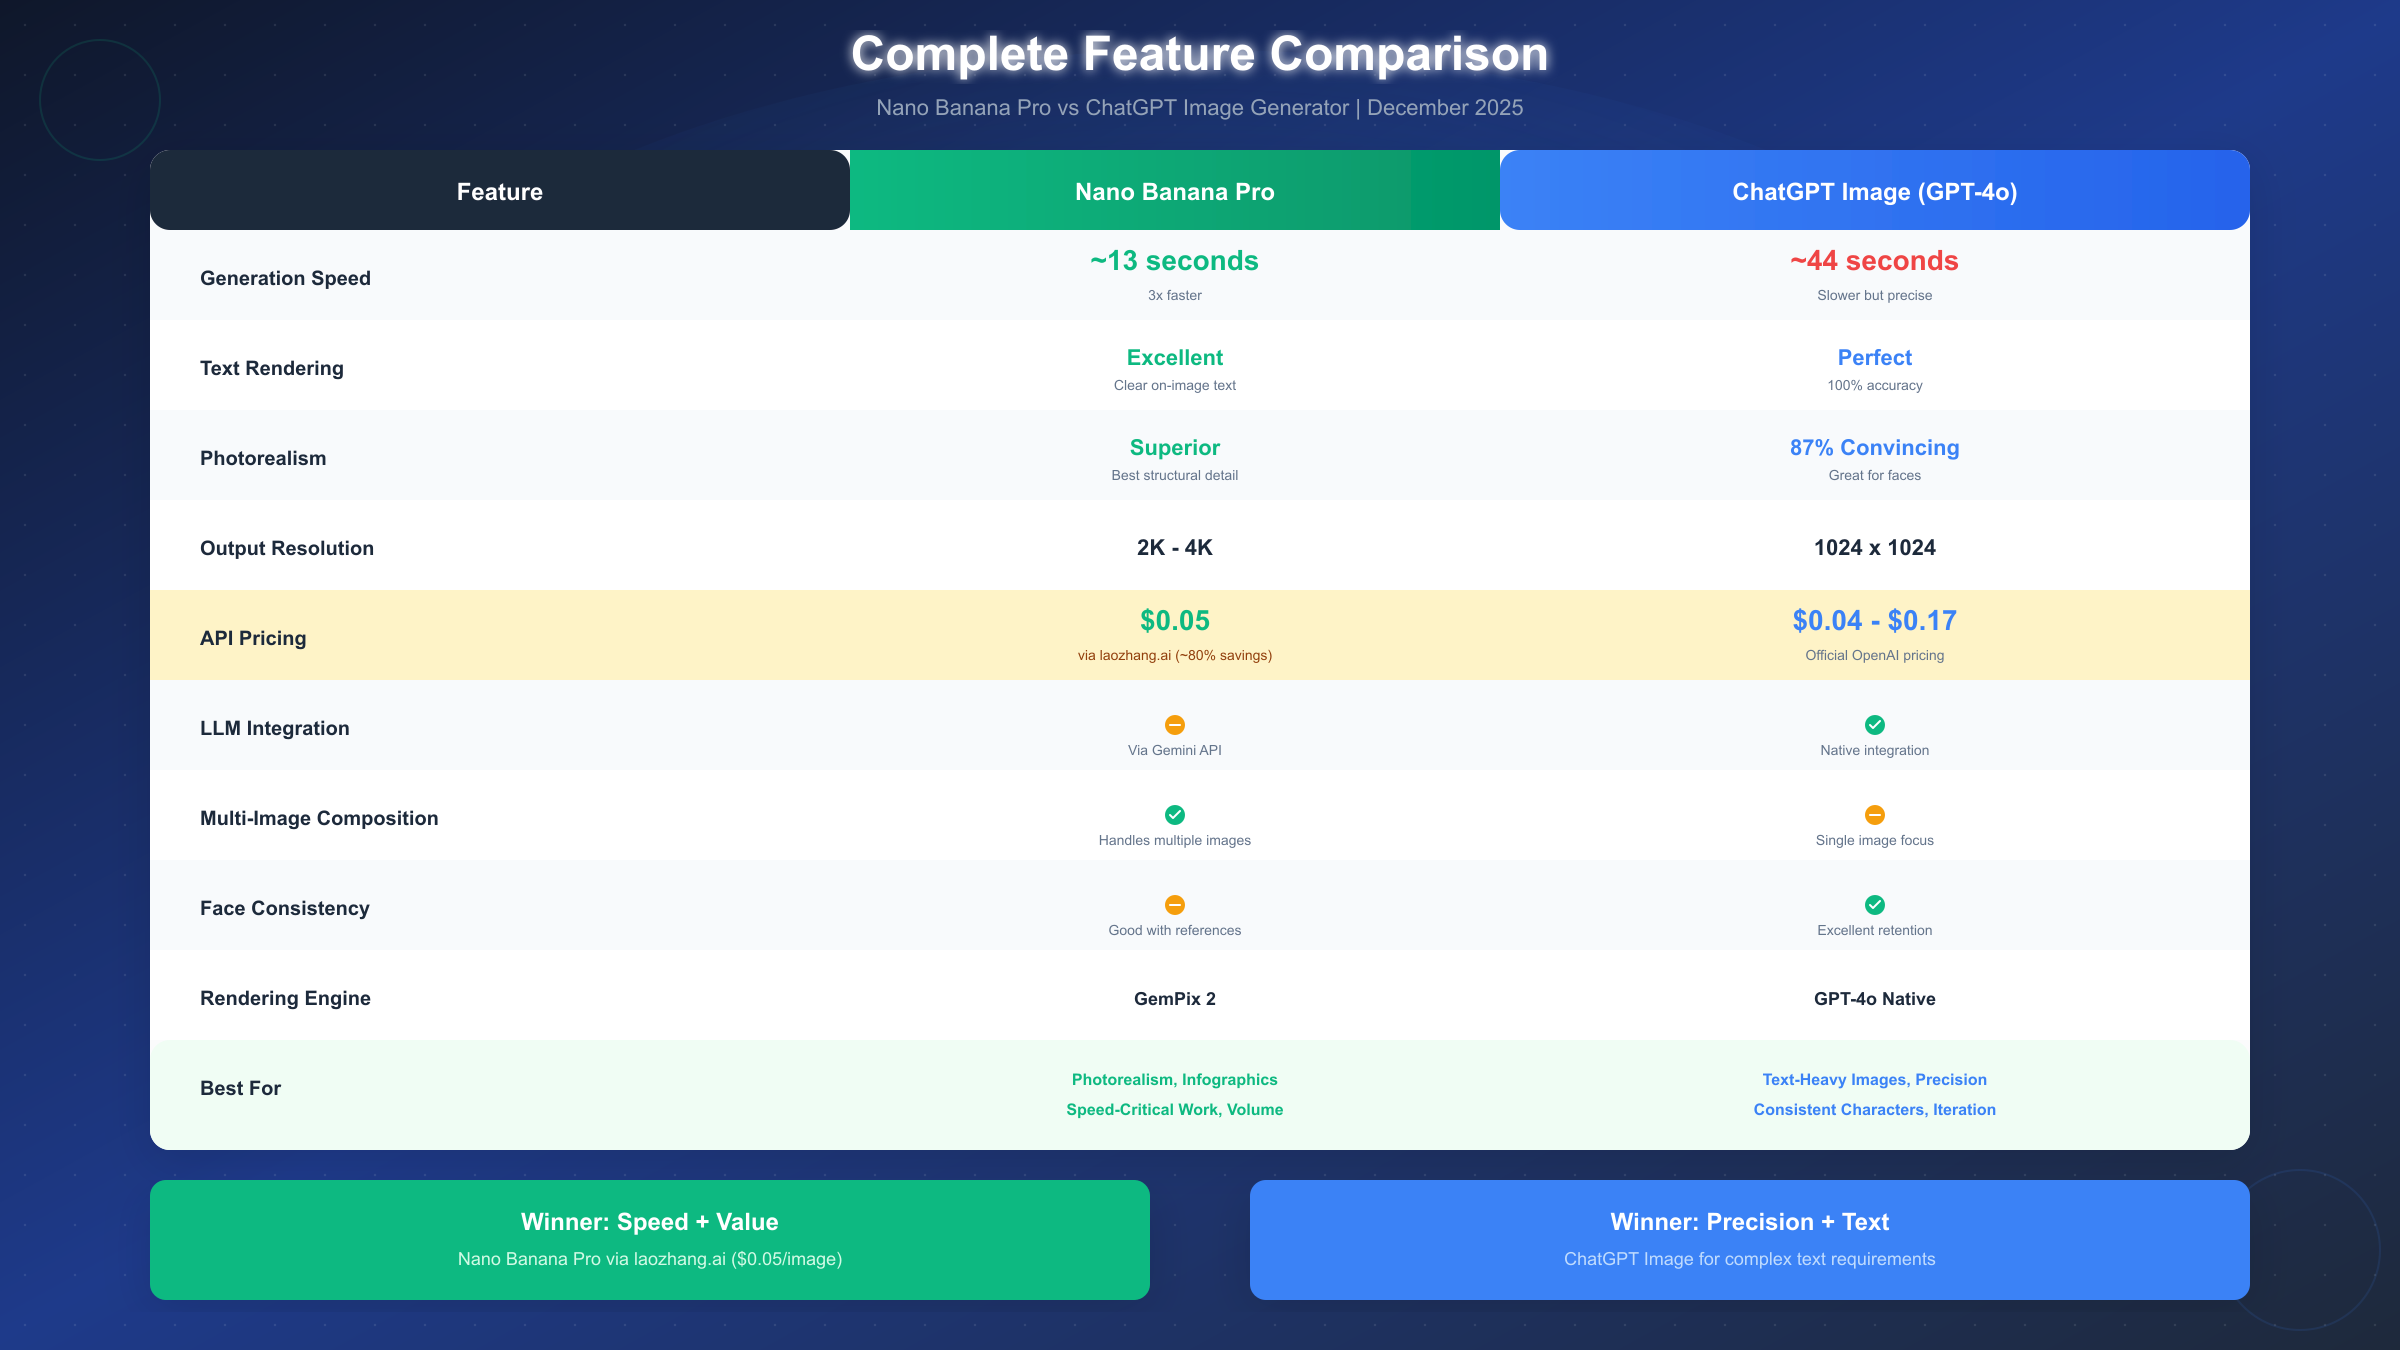Click the GemPix 2 rendering engine label
Image resolution: width=2400 pixels, height=1350 pixels.
[x=1175, y=998]
